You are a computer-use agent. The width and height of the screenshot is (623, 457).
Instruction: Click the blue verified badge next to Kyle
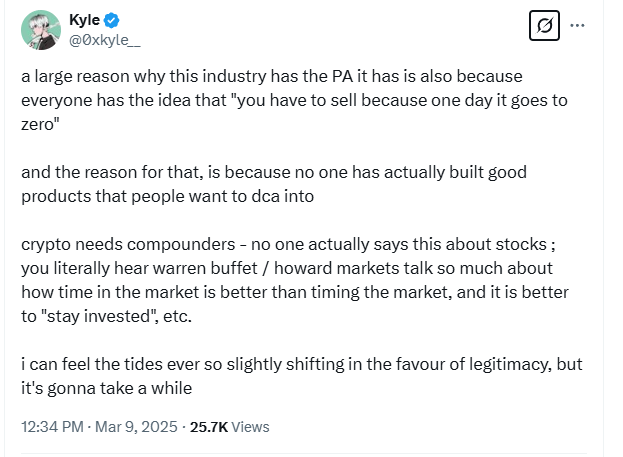pos(112,20)
